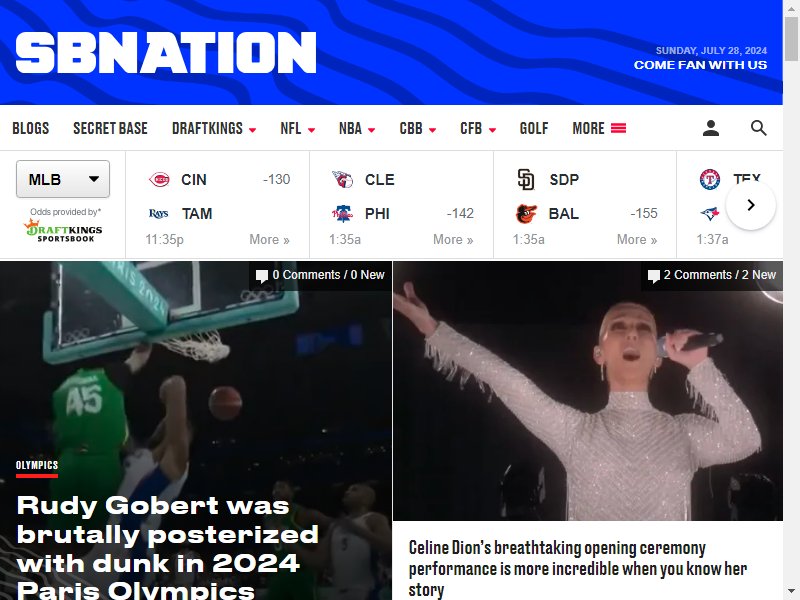Screen dimensions: 800x600
Task: Open the MLB league selector dropdown
Action: (63, 179)
